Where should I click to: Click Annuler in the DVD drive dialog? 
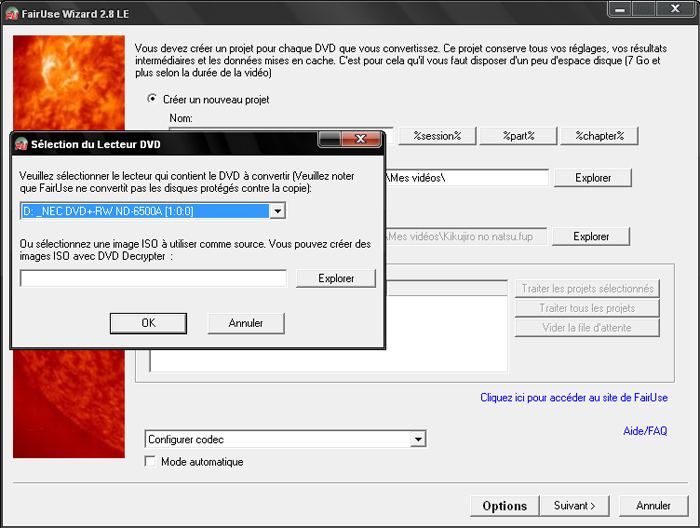click(x=246, y=323)
